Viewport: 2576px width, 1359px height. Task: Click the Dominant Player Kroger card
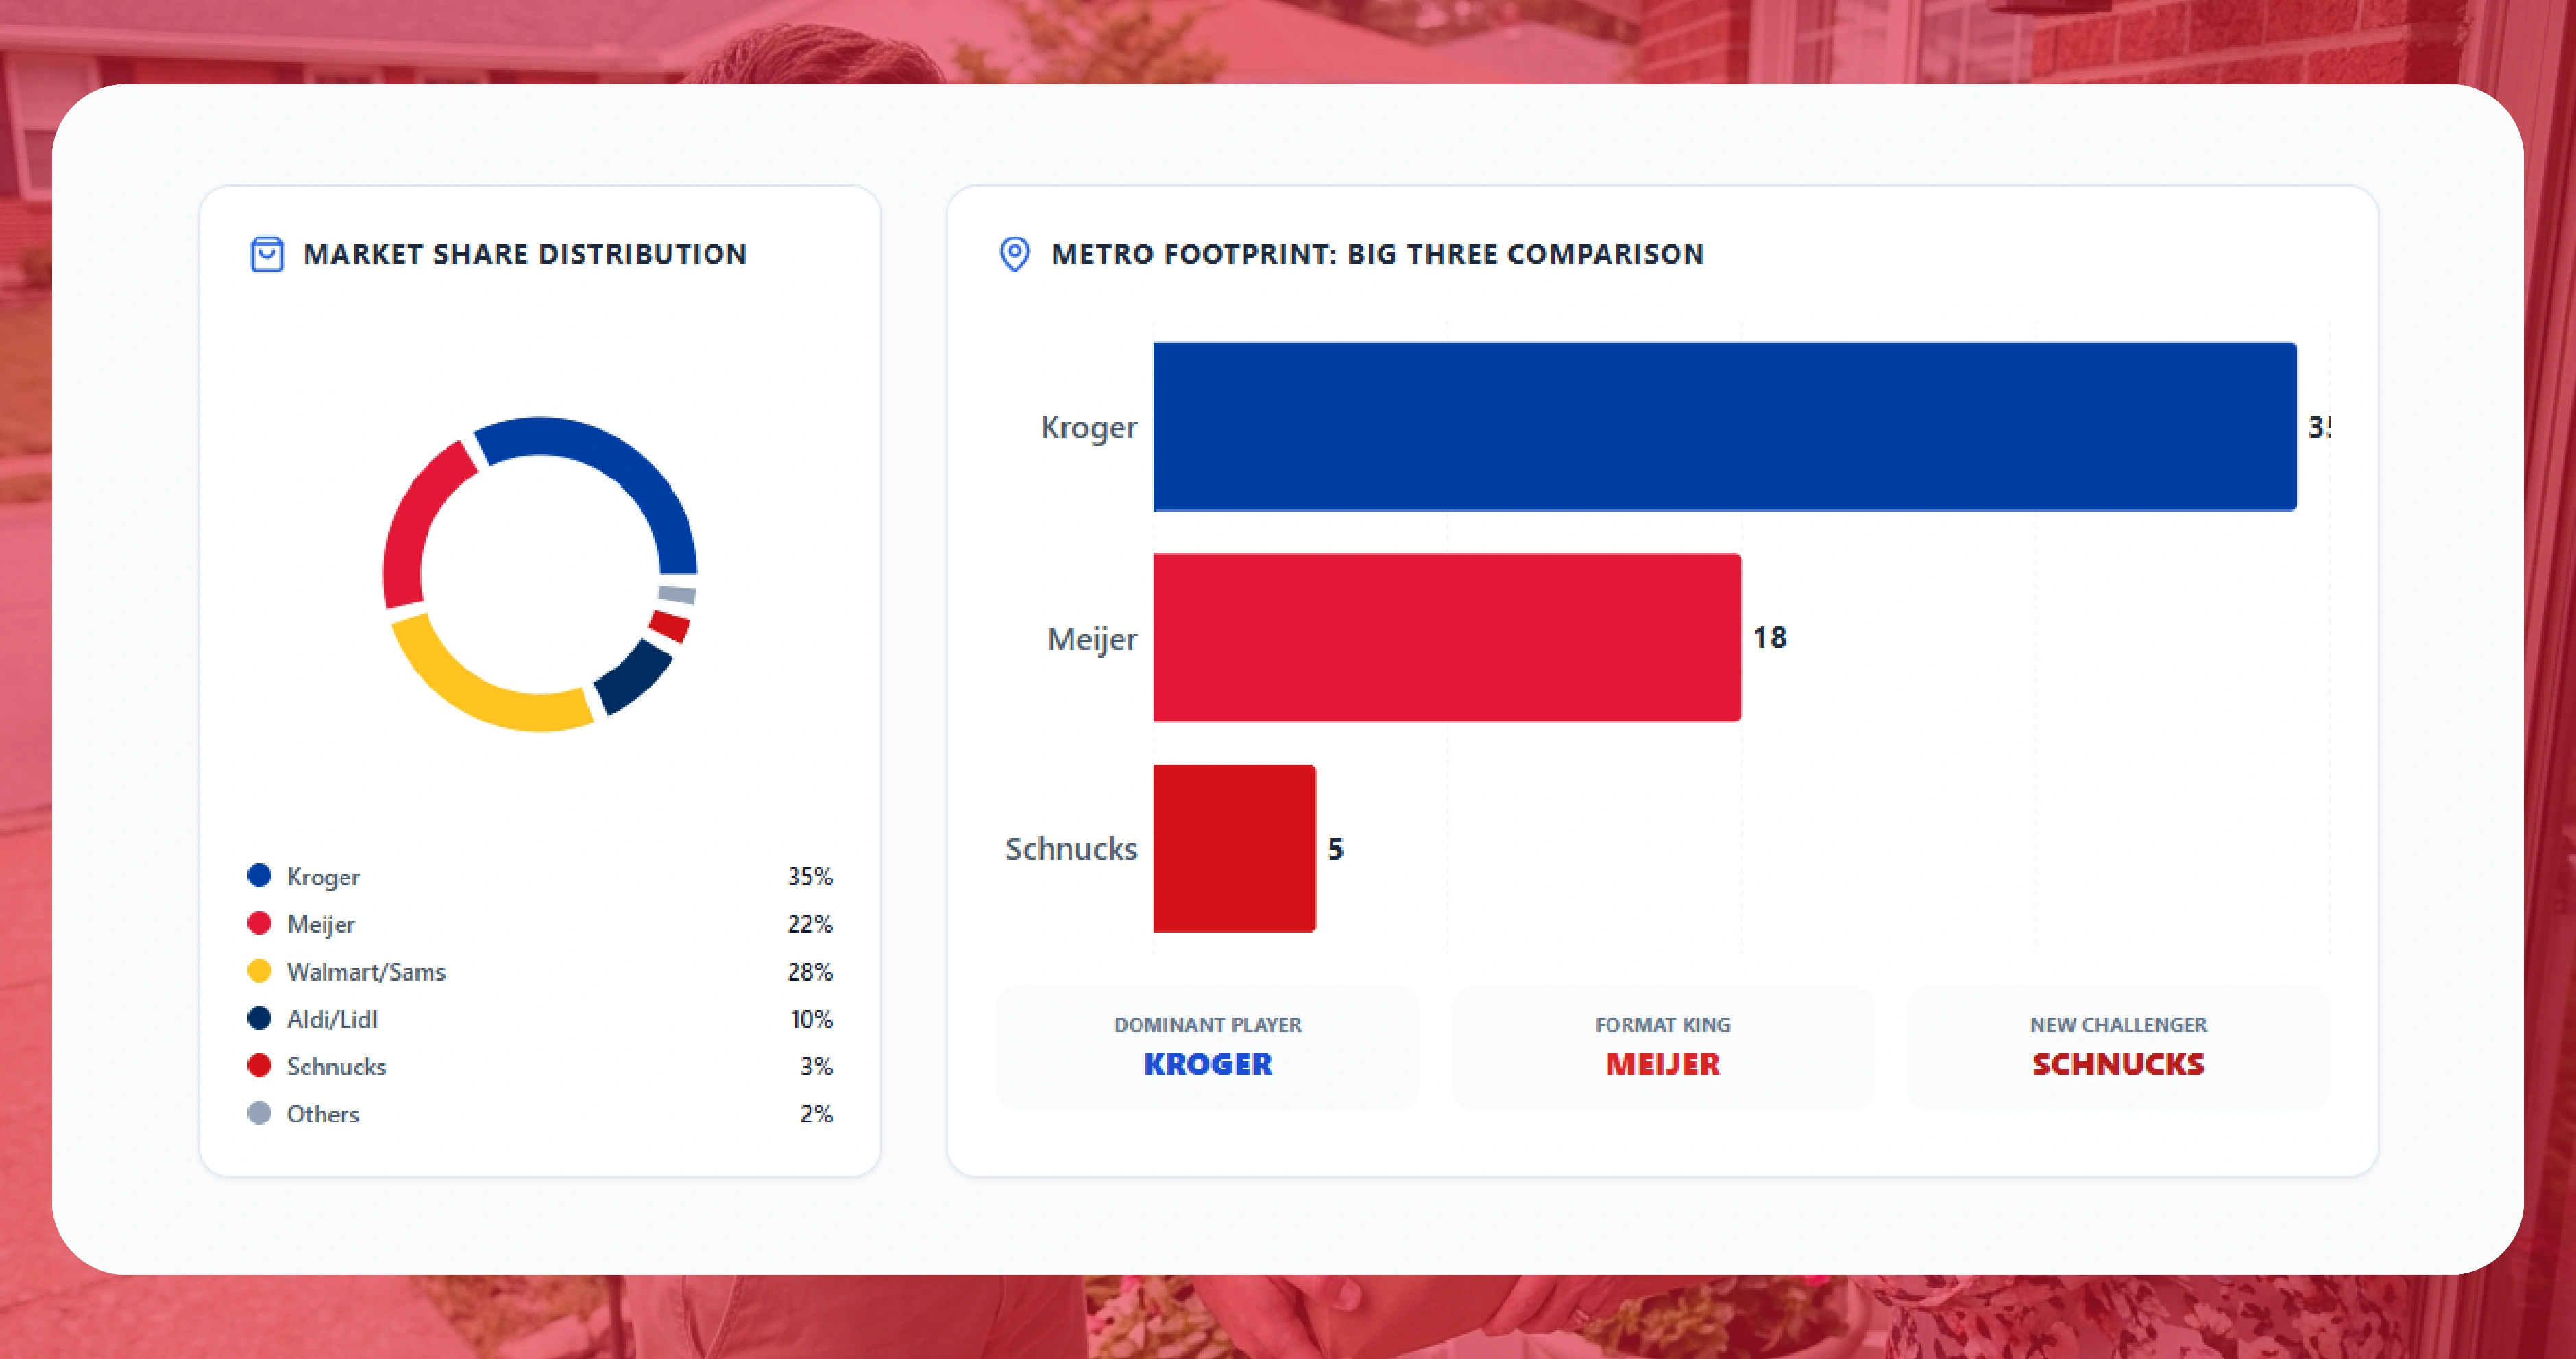click(x=1207, y=1047)
